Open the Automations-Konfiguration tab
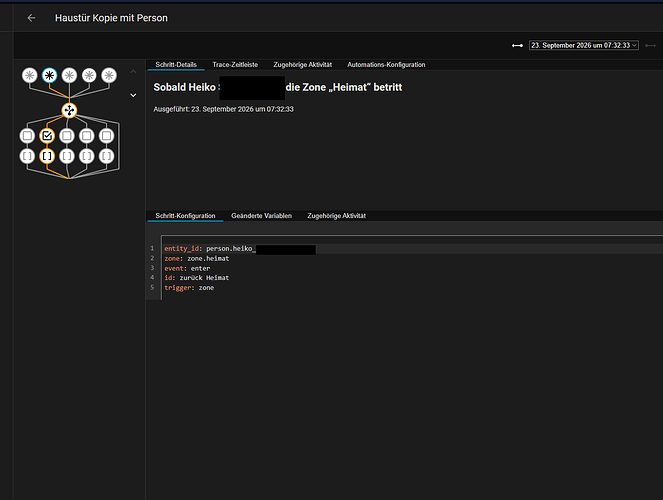 click(386, 65)
